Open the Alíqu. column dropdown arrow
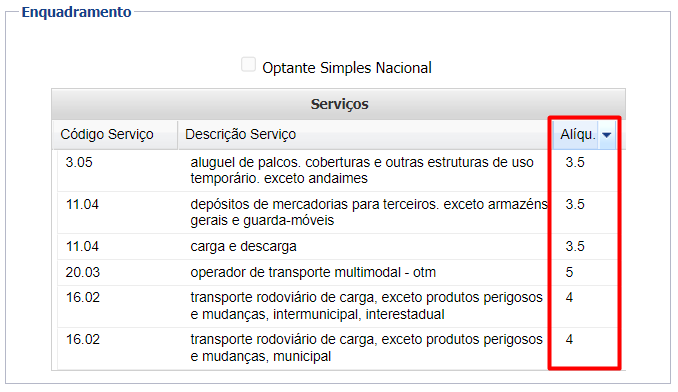 (607, 135)
